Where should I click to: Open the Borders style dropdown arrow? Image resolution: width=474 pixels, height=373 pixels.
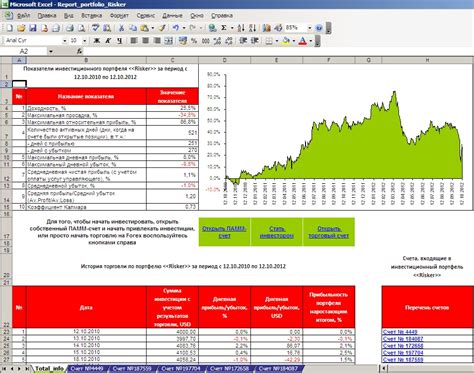point(277,41)
